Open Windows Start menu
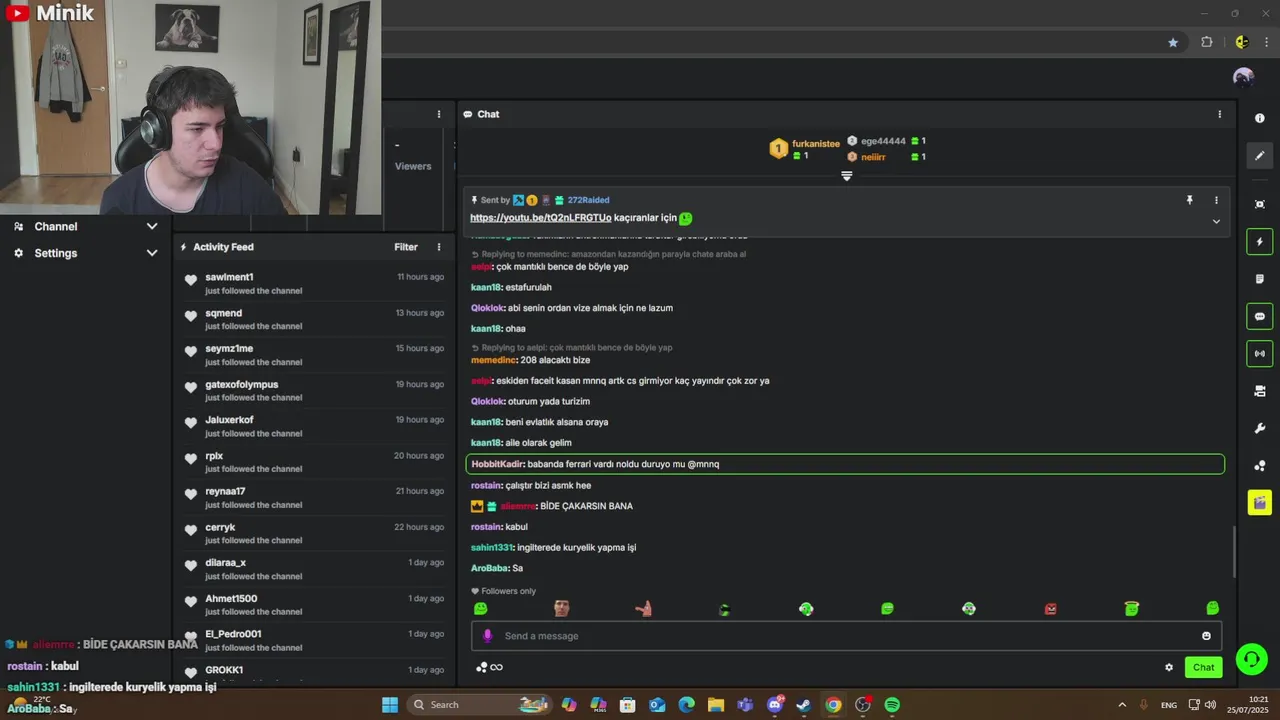Viewport: 1280px width, 720px height. (x=390, y=705)
